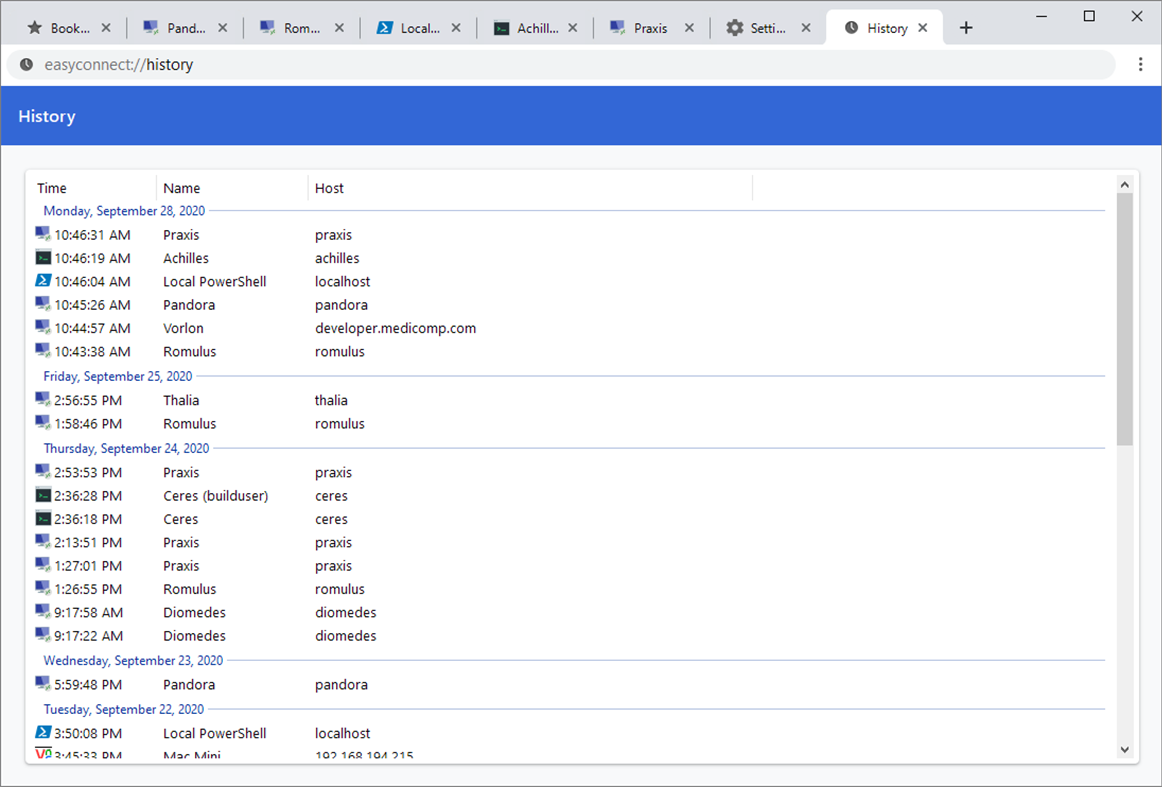Sort by the Name column header
This screenshot has width=1162, height=787.
tap(232, 188)
